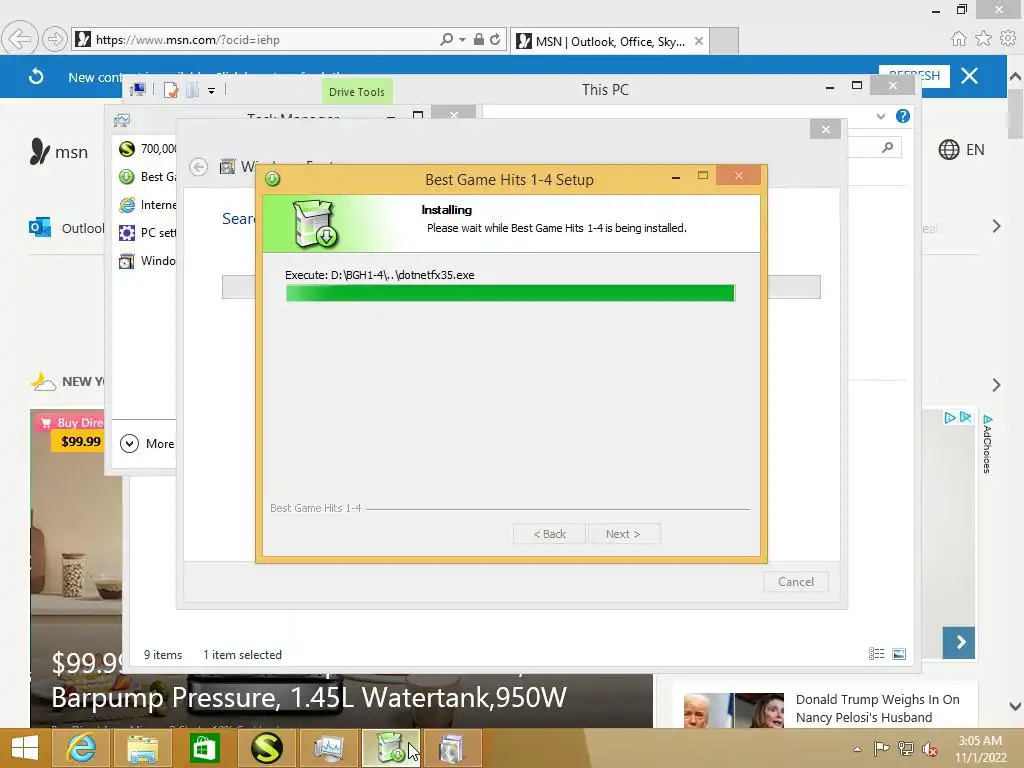Open a new blank browser tab

pos(724,40)
